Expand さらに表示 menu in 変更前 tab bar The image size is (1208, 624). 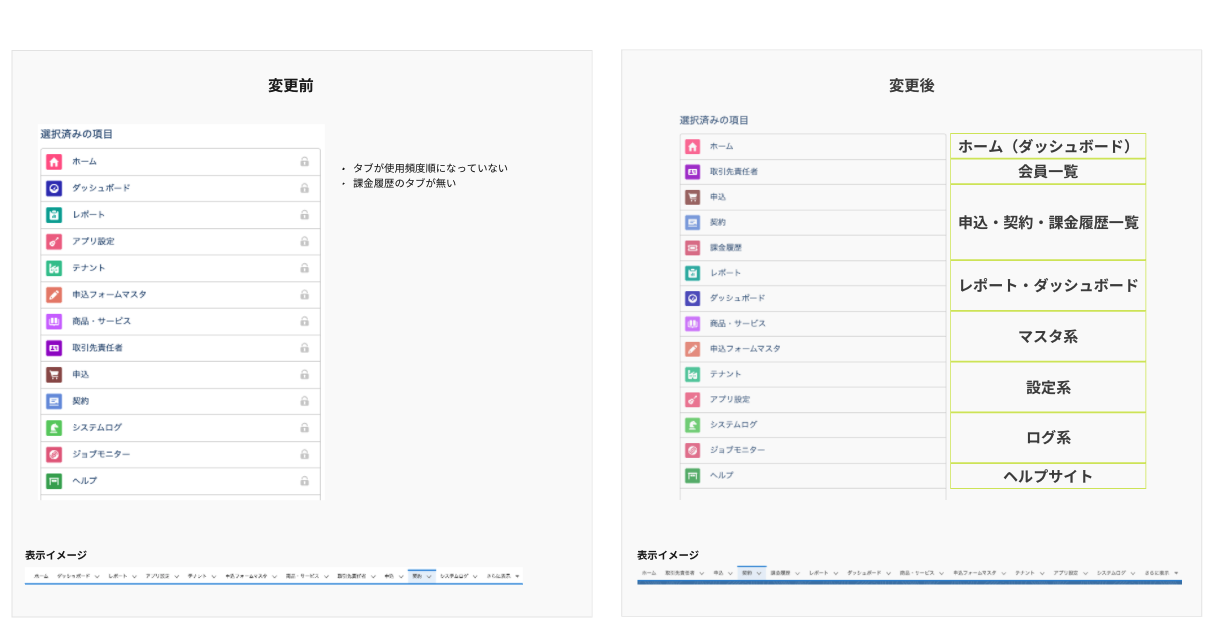coord(517,577)
